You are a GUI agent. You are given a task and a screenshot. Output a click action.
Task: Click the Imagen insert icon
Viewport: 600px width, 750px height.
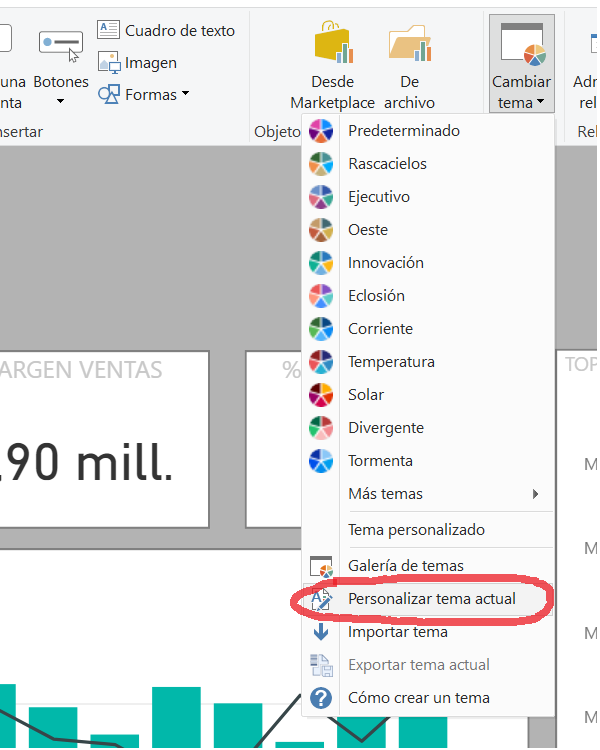tap(109, 62)
